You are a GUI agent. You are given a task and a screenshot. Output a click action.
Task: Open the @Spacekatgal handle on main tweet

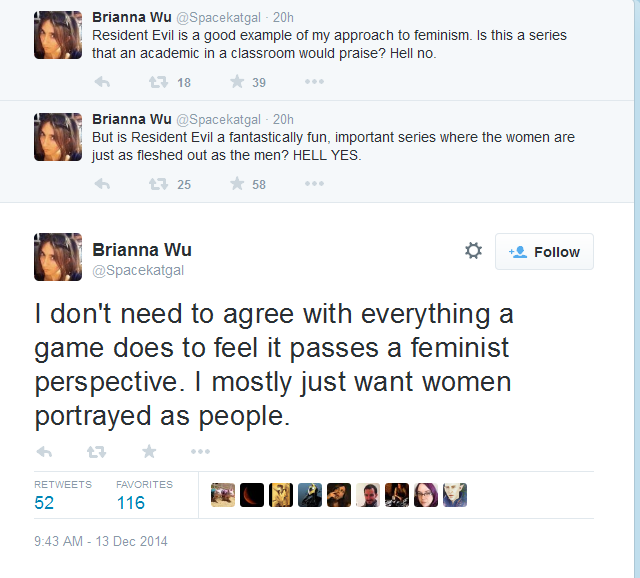[138, 271]
